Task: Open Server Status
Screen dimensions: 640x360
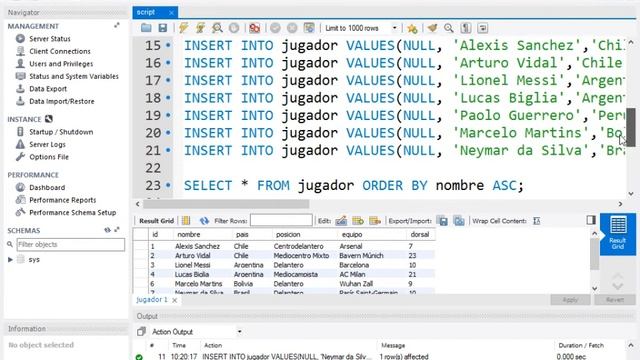Action: pyautogui.click(x=50, y=39)
